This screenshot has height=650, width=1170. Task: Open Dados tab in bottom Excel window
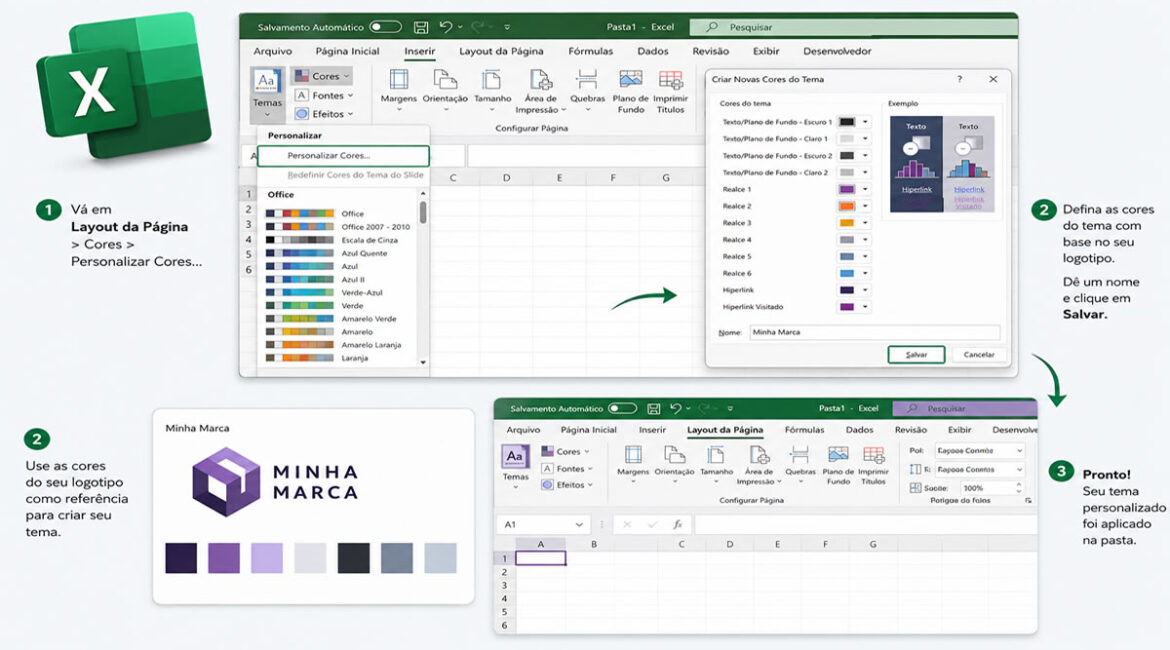pyautogui.click(x=859, y=430)
